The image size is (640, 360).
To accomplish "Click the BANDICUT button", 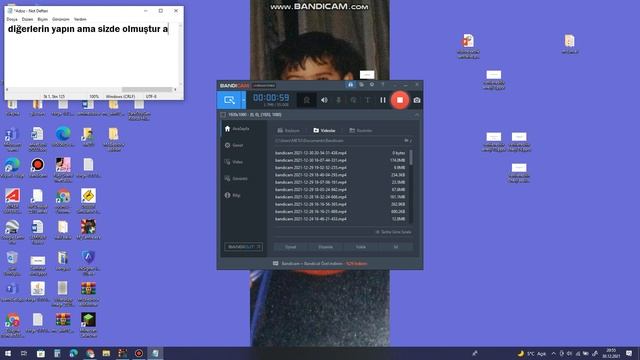I will pos(243,247).
